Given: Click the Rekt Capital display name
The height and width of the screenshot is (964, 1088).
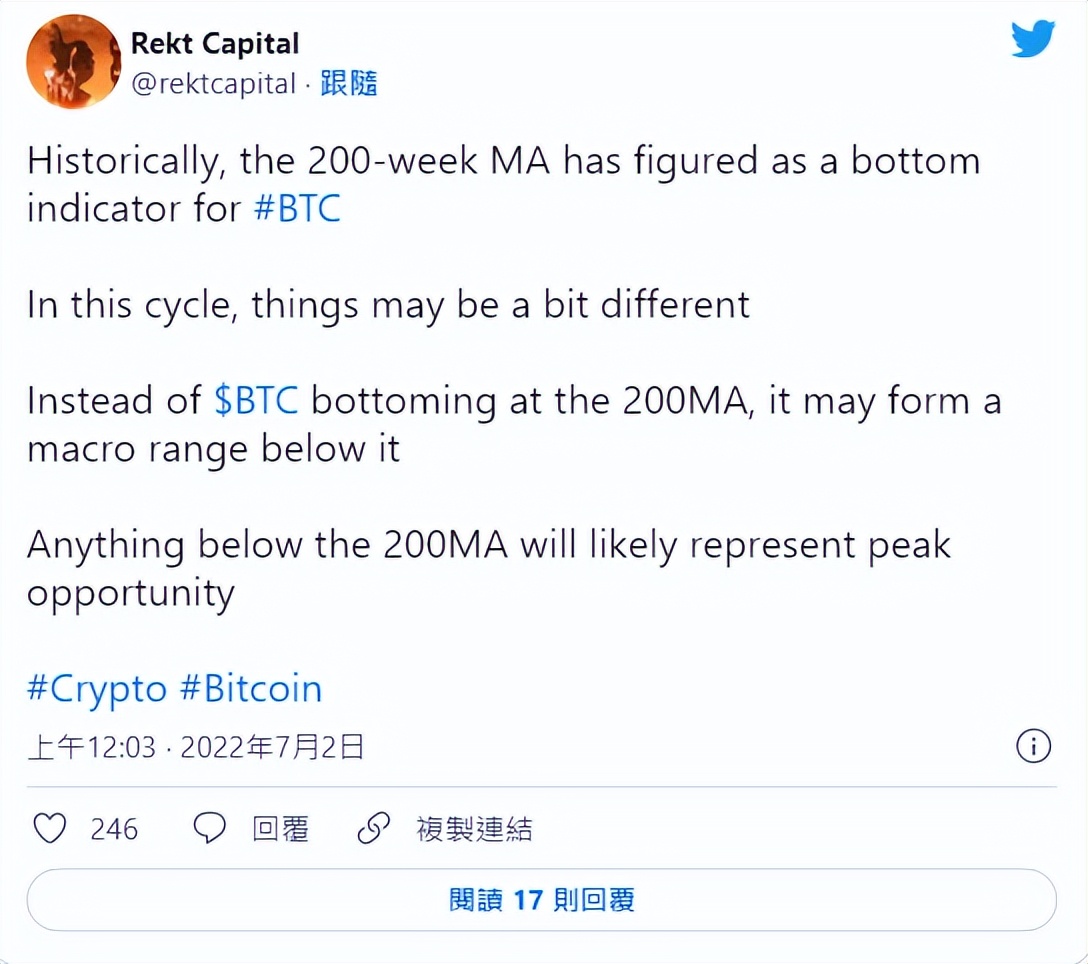Looking at the screenshot, I should tap(215, 44).
